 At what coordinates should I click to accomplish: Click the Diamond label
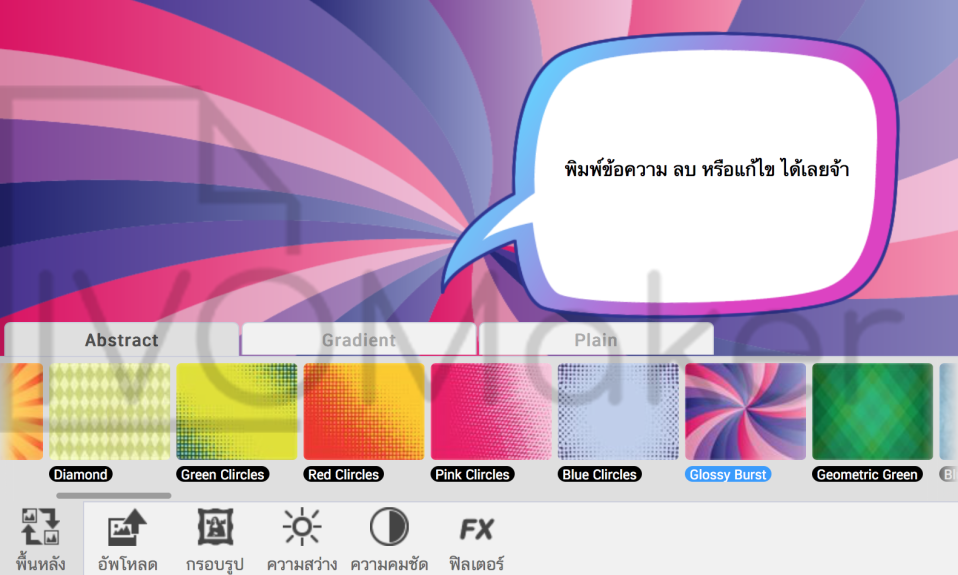point(81,474)
